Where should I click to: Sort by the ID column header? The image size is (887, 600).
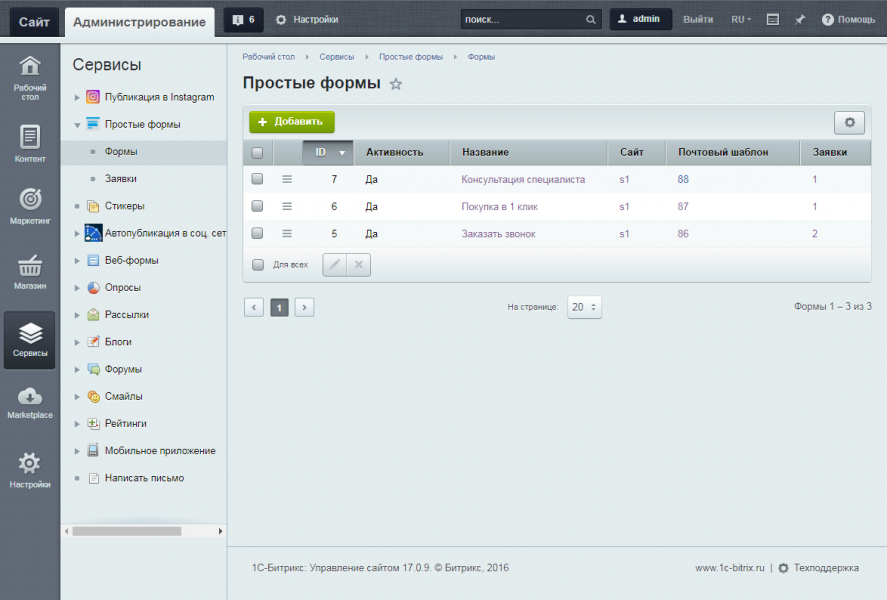[328, 153]
